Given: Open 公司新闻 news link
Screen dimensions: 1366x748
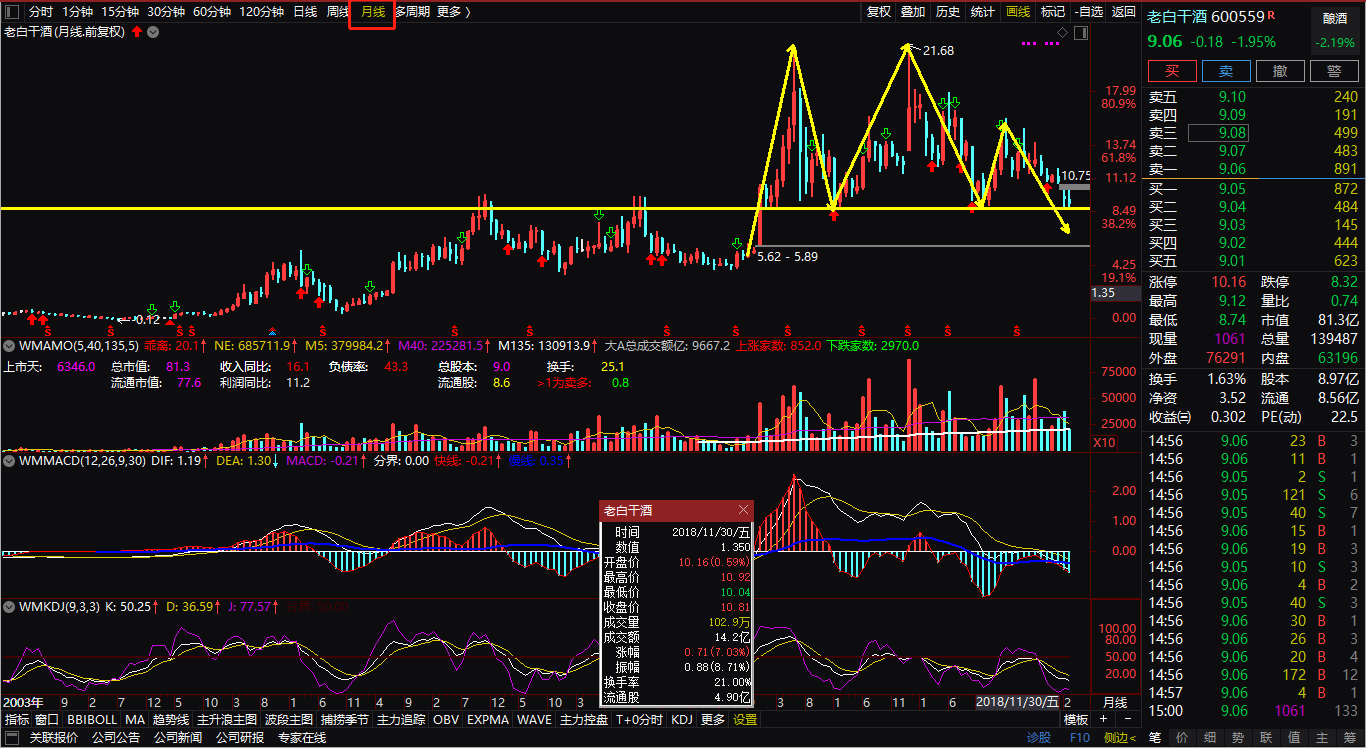Looking at the screenshot, I should 178,738.
